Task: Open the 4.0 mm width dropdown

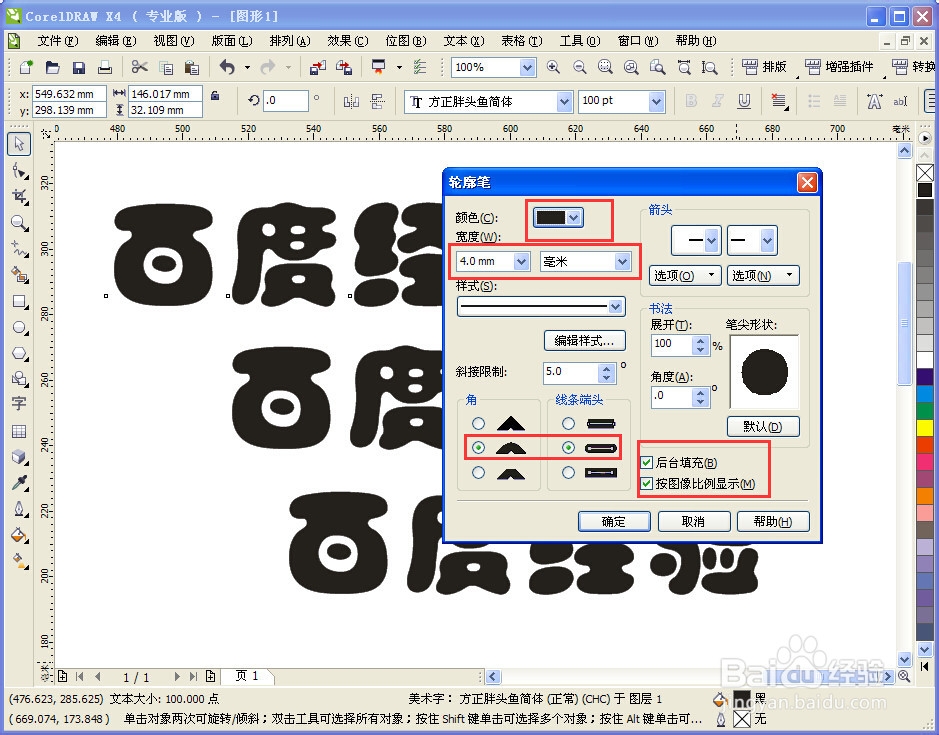Action: tap(521, 261)
